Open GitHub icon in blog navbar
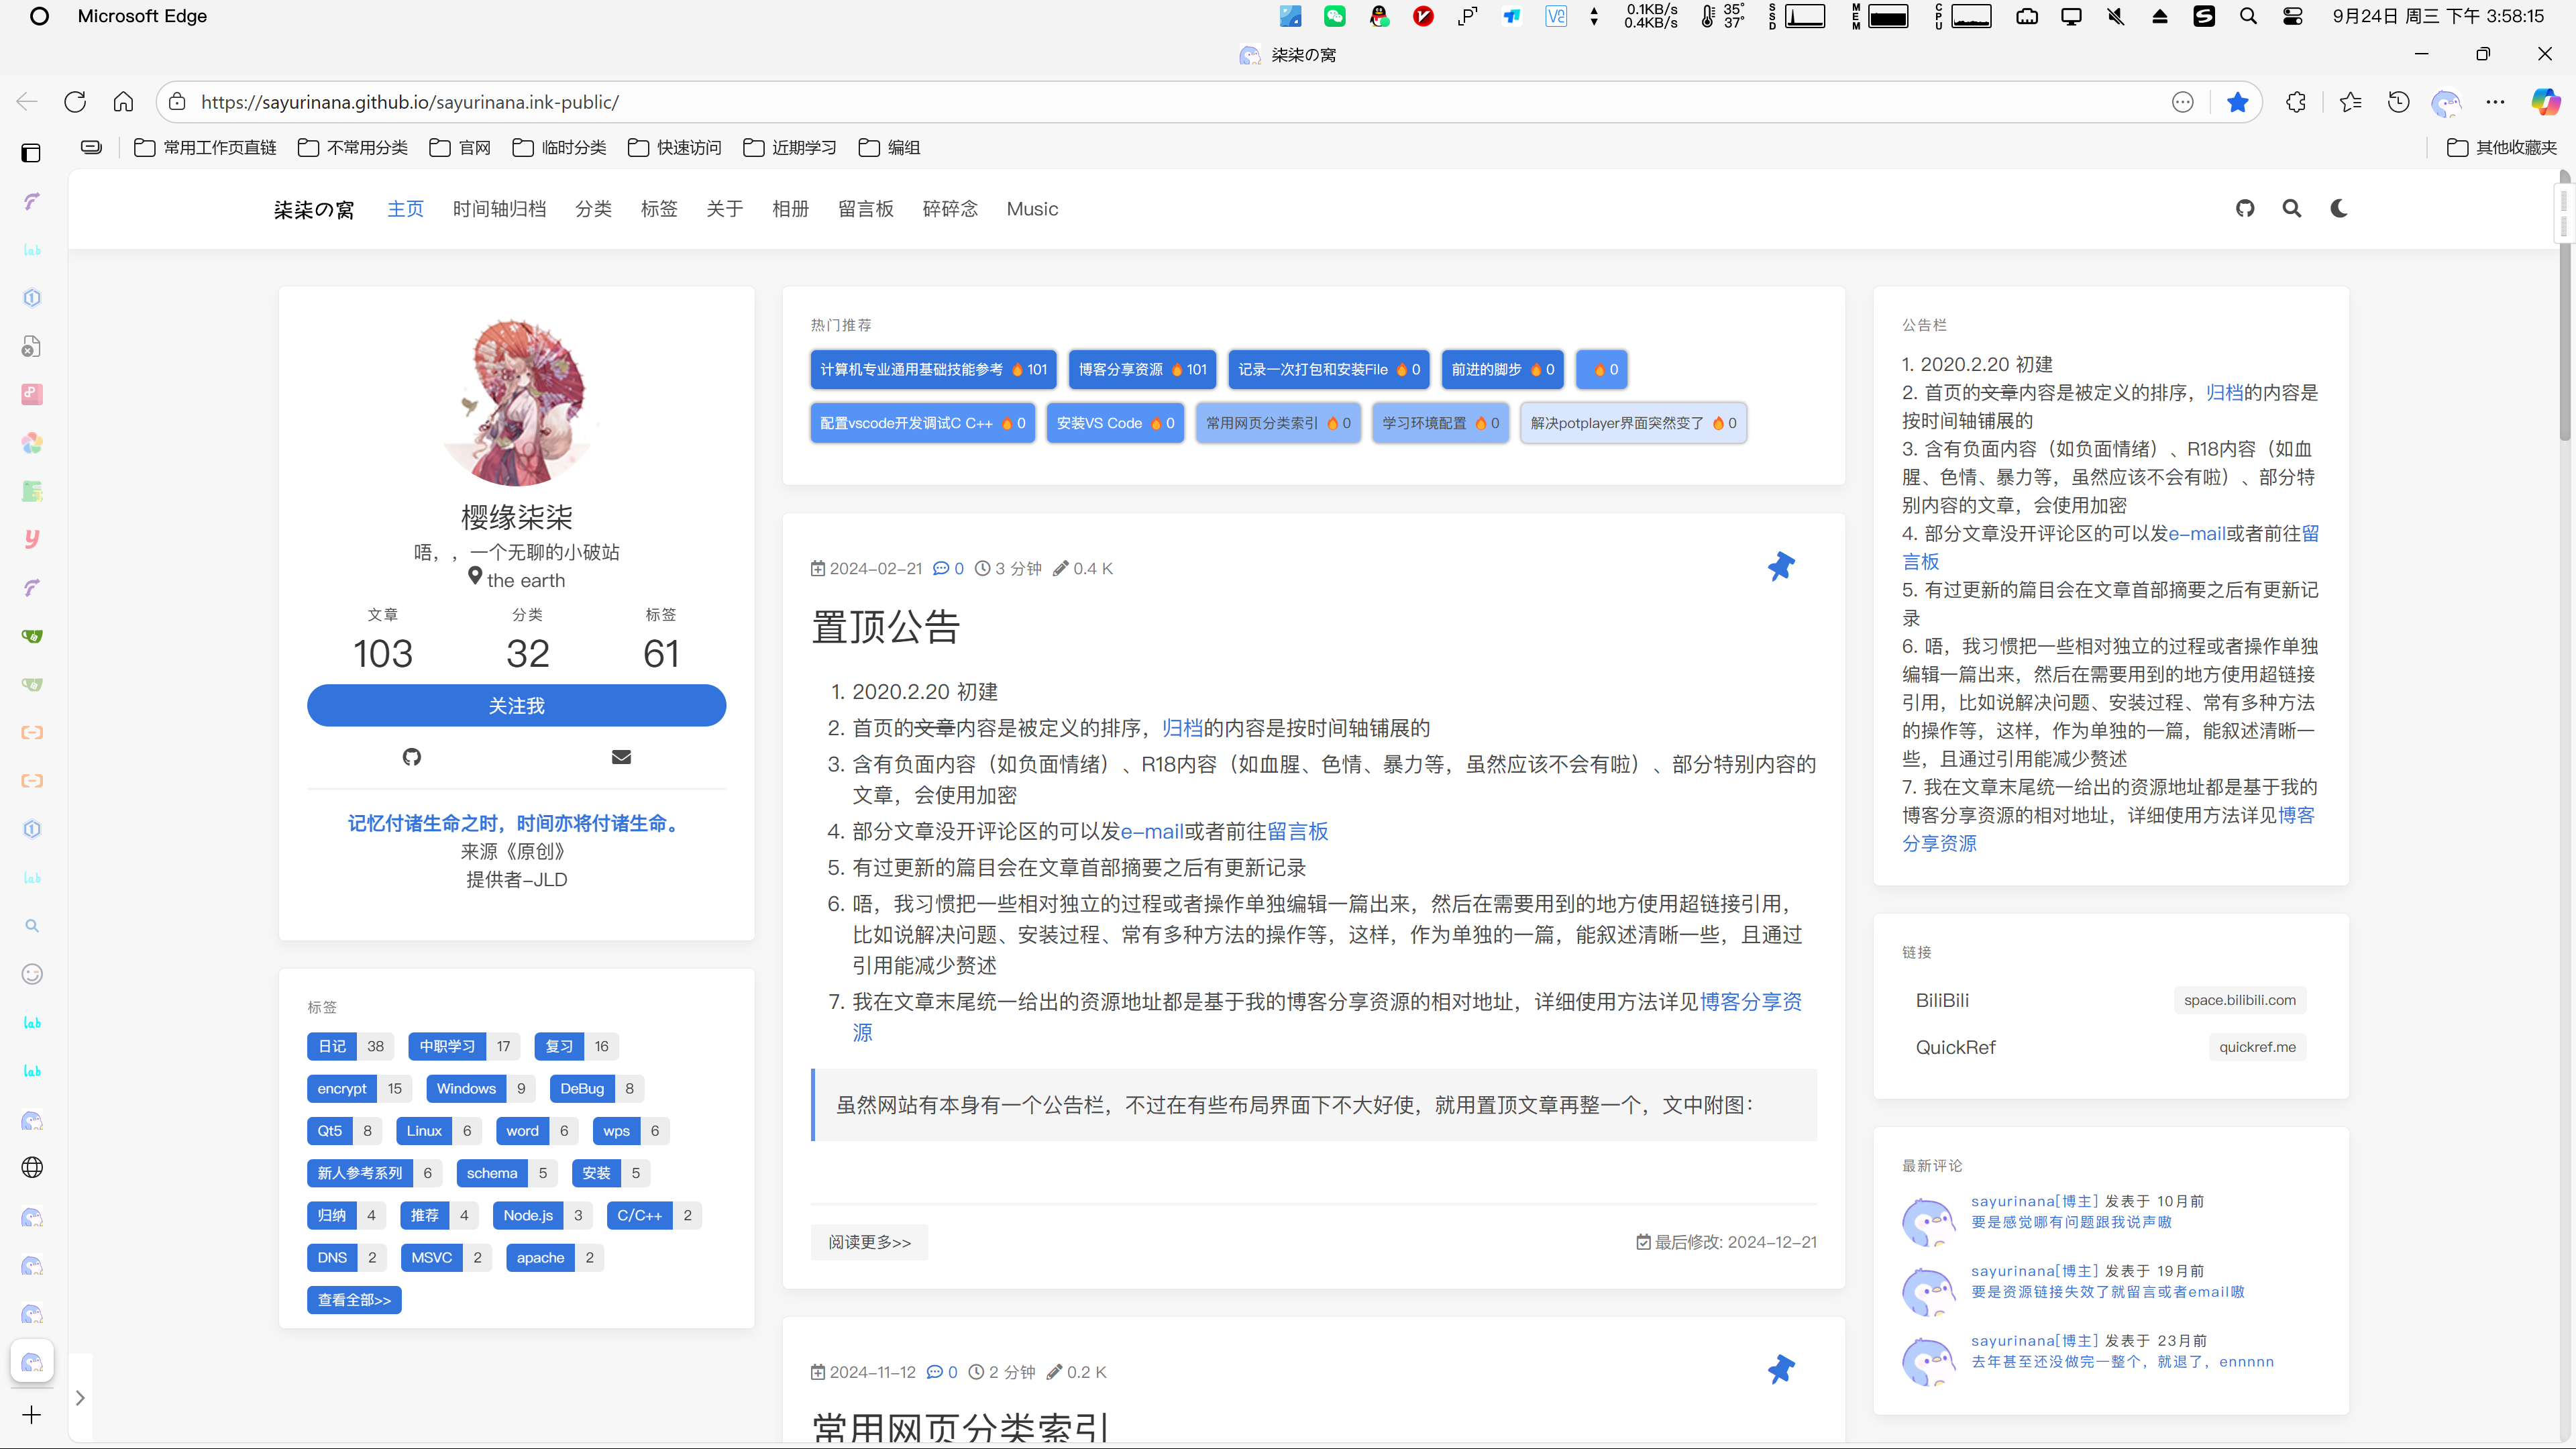 click(2245, 209)
